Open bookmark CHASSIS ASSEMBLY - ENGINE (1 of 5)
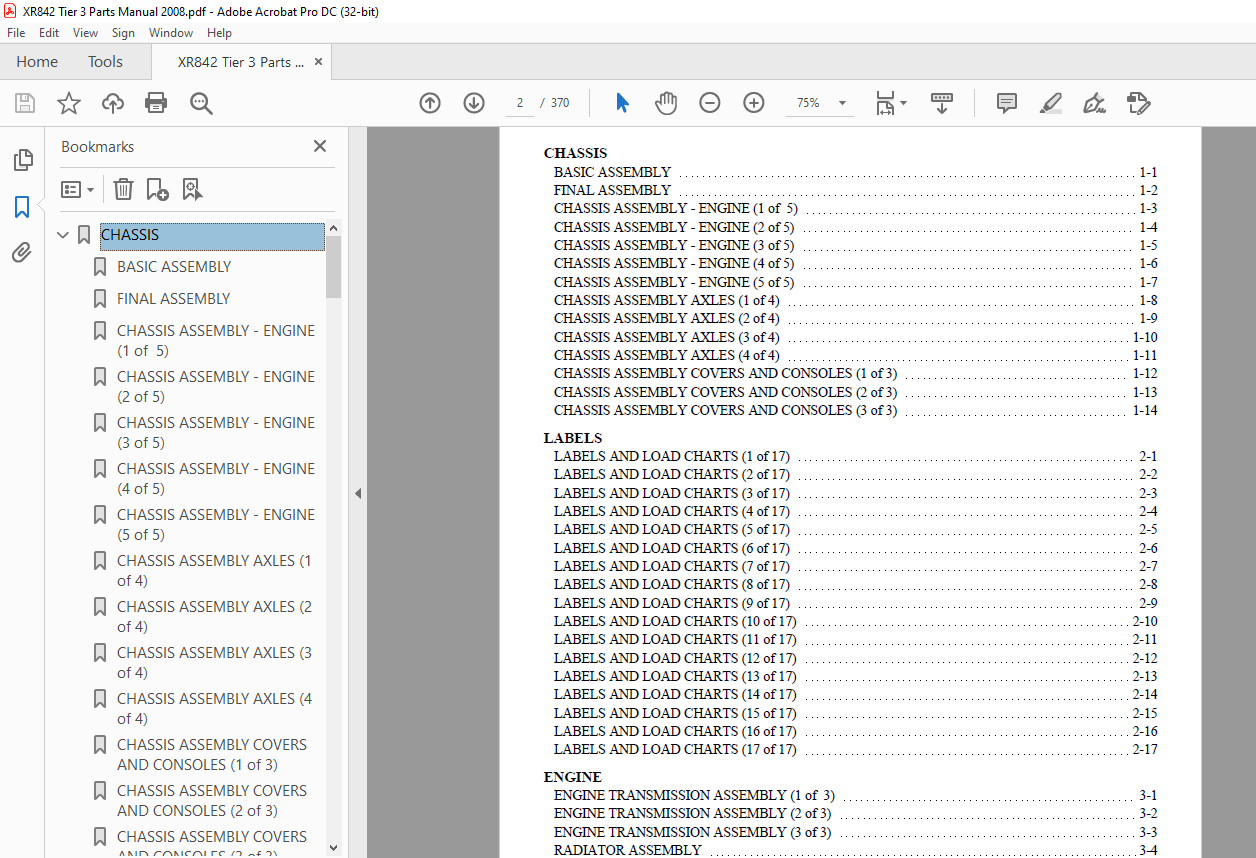 216,341
